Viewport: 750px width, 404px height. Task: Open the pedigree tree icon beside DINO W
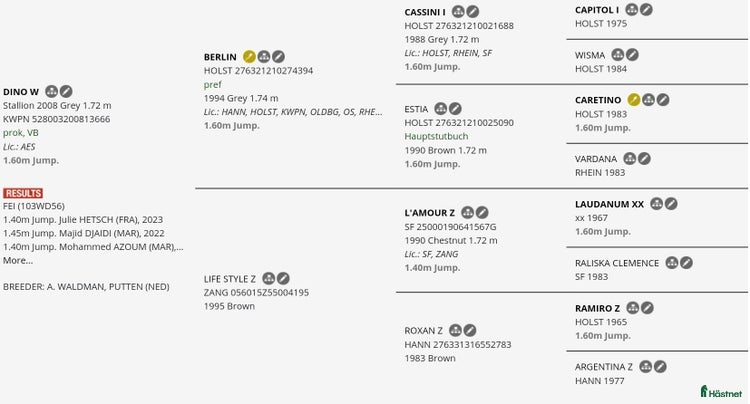point(52,91)
